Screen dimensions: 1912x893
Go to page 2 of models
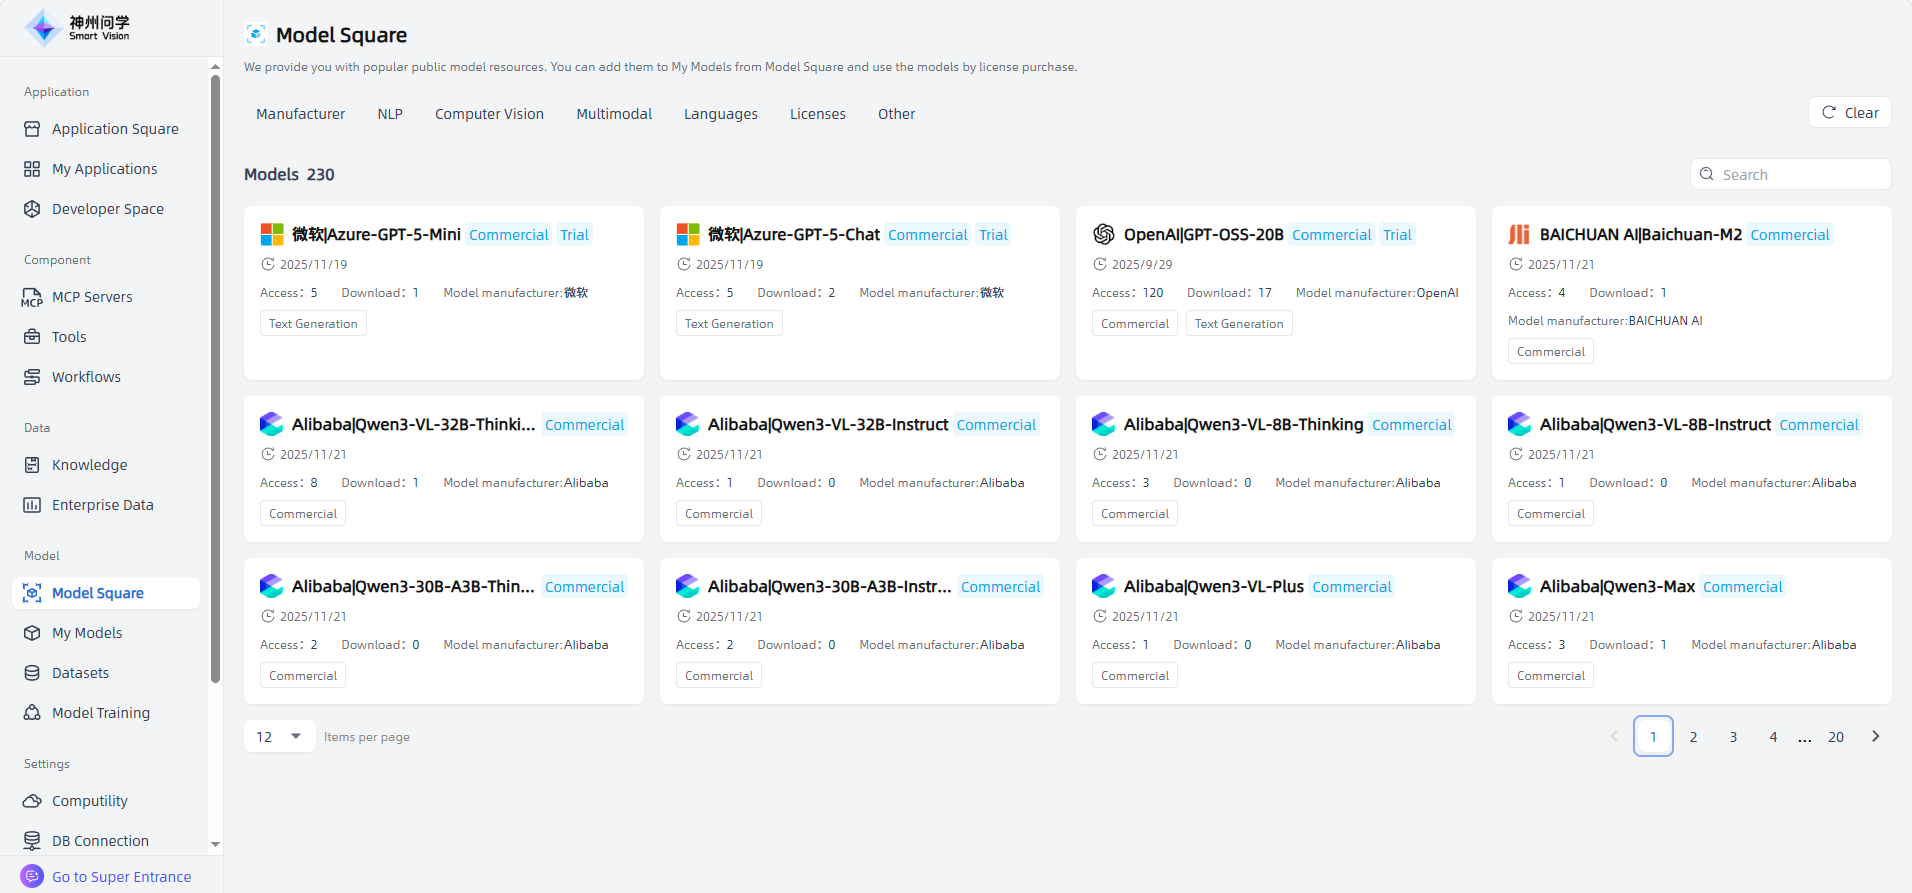(x=1693, y=737)
